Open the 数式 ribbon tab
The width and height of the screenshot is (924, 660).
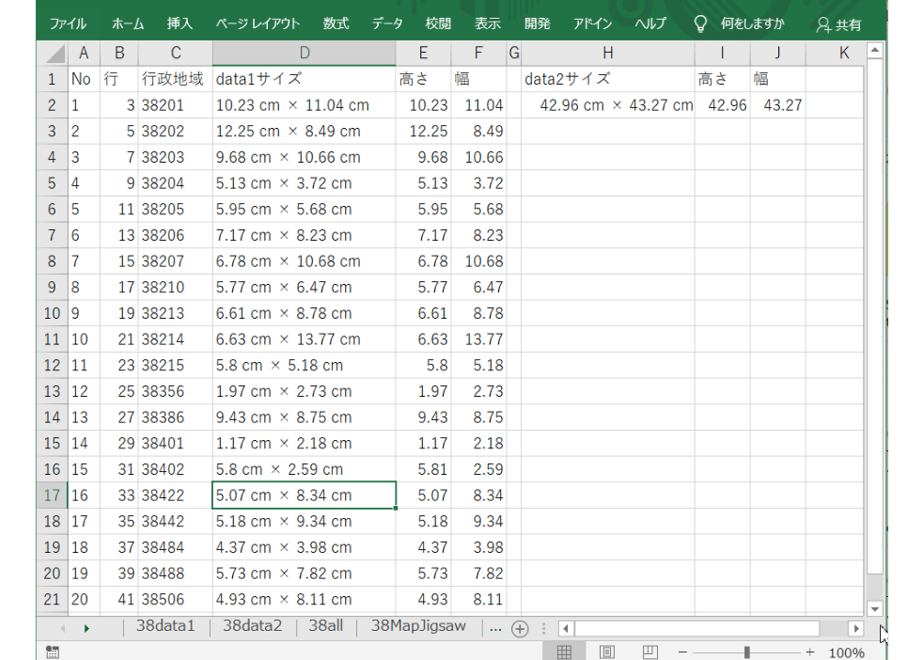(x=336, y=24)
